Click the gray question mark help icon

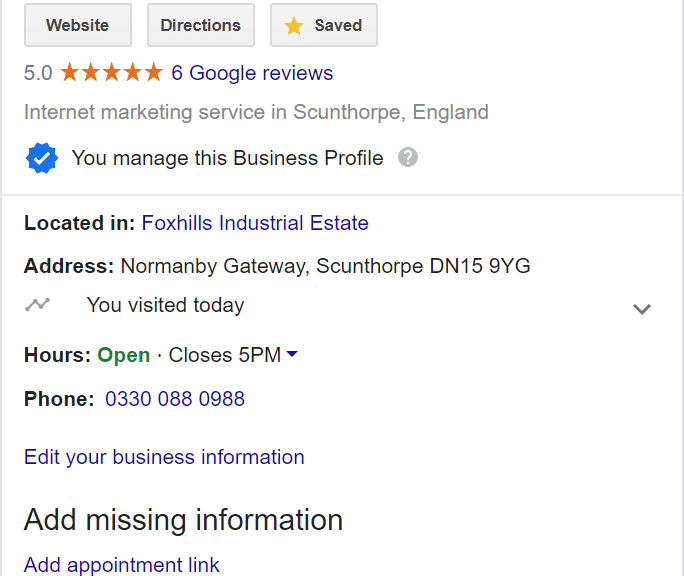(x=408, y=158)
